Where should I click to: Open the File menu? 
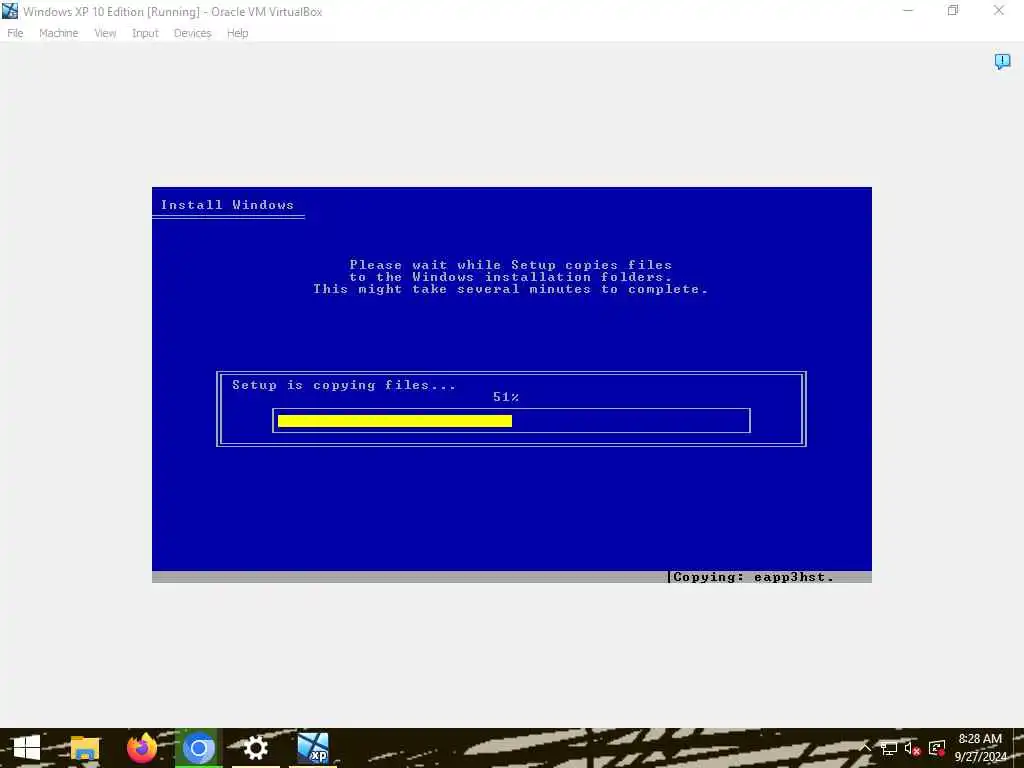pos(15,33)
